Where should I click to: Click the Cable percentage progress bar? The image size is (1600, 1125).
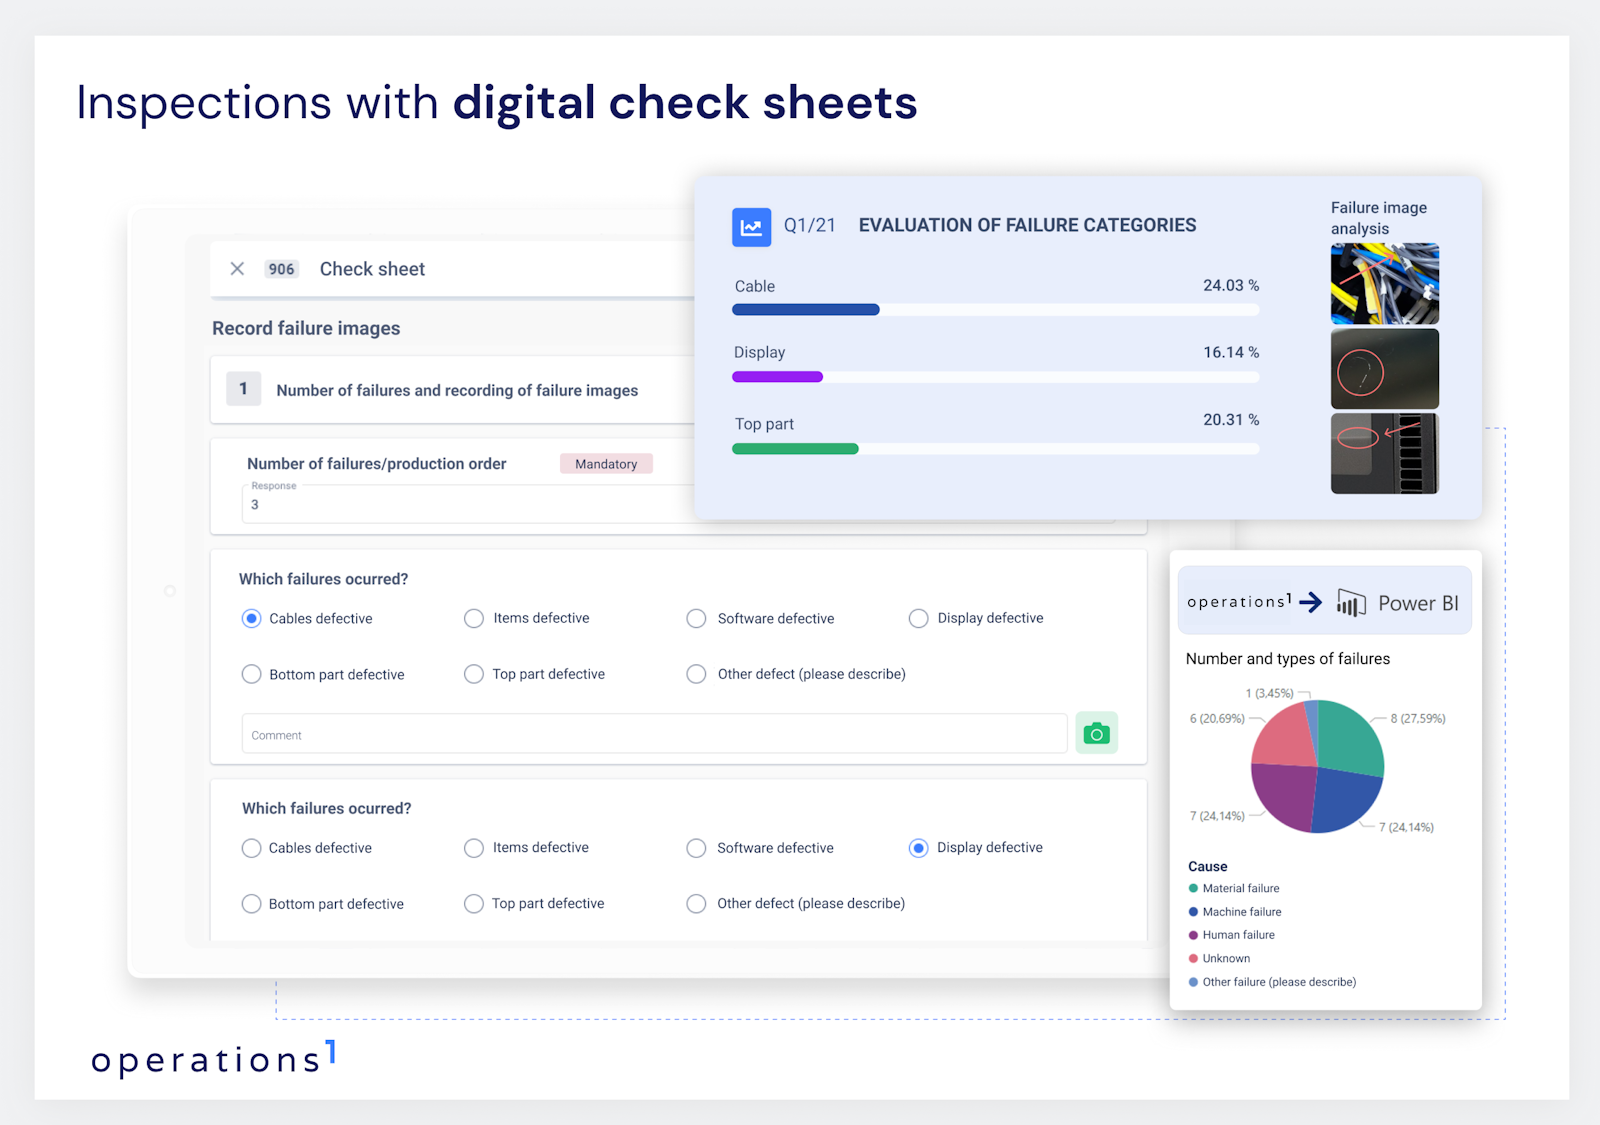coord(806,310)
